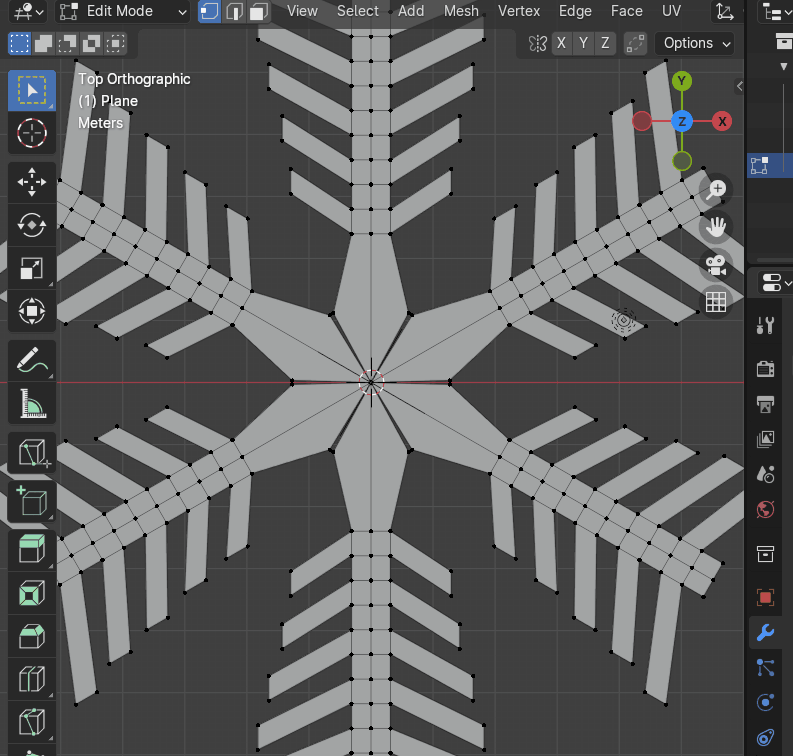Click the green Y axis gizmo

(x=682, y=81)
